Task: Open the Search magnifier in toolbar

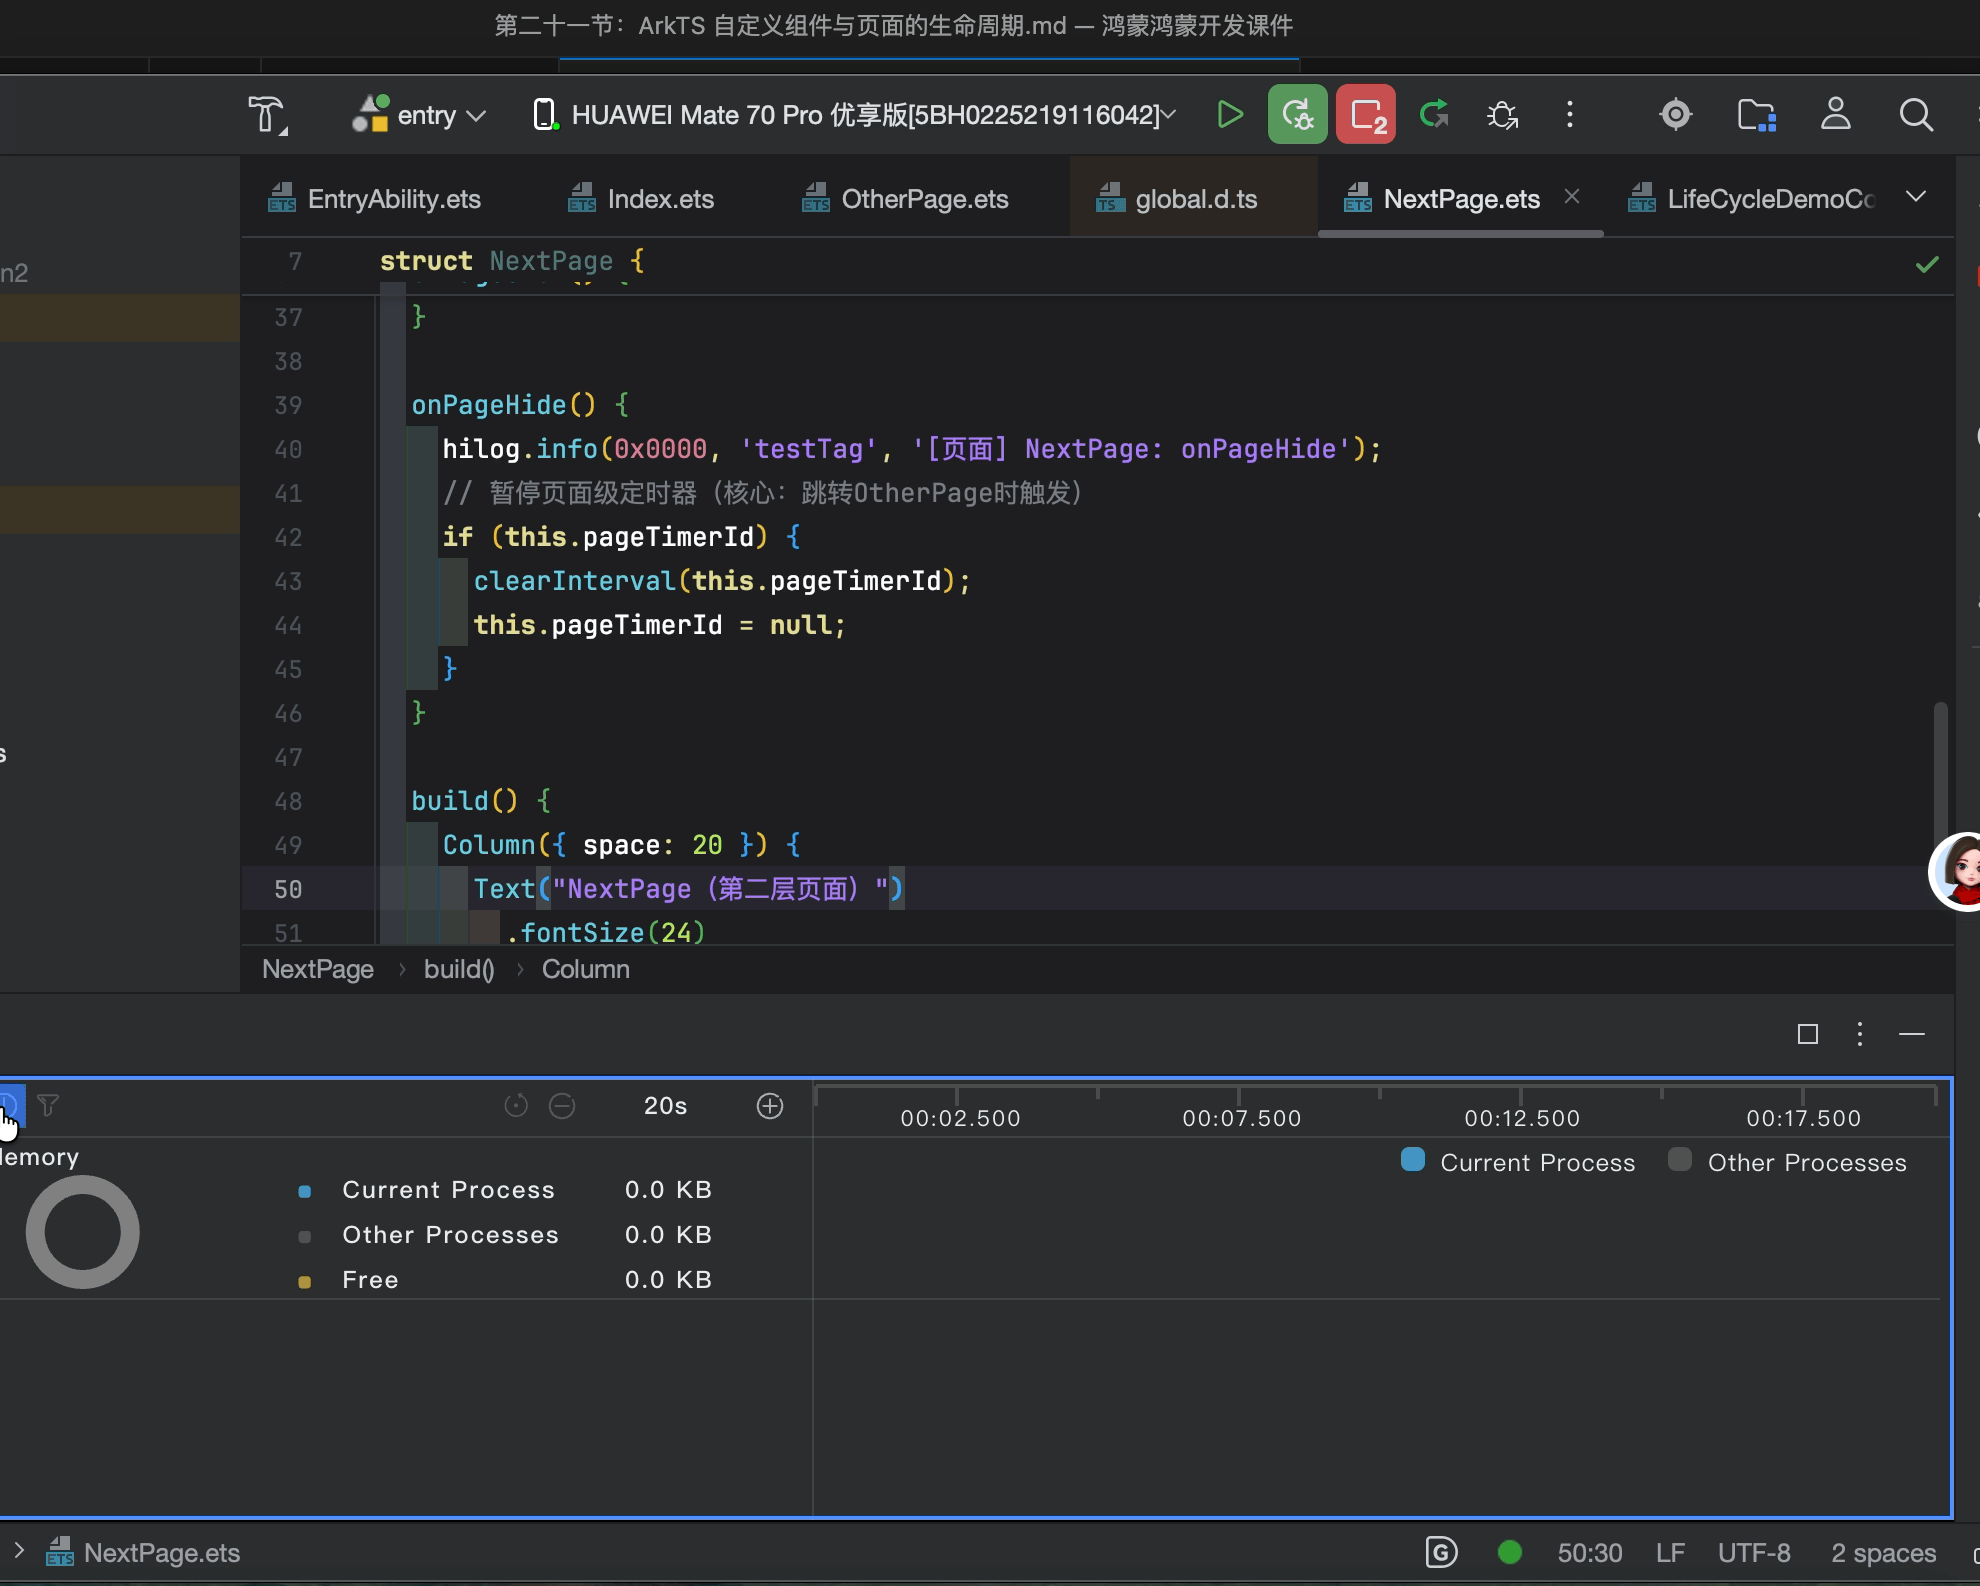Action: (x=1915, y=115)
